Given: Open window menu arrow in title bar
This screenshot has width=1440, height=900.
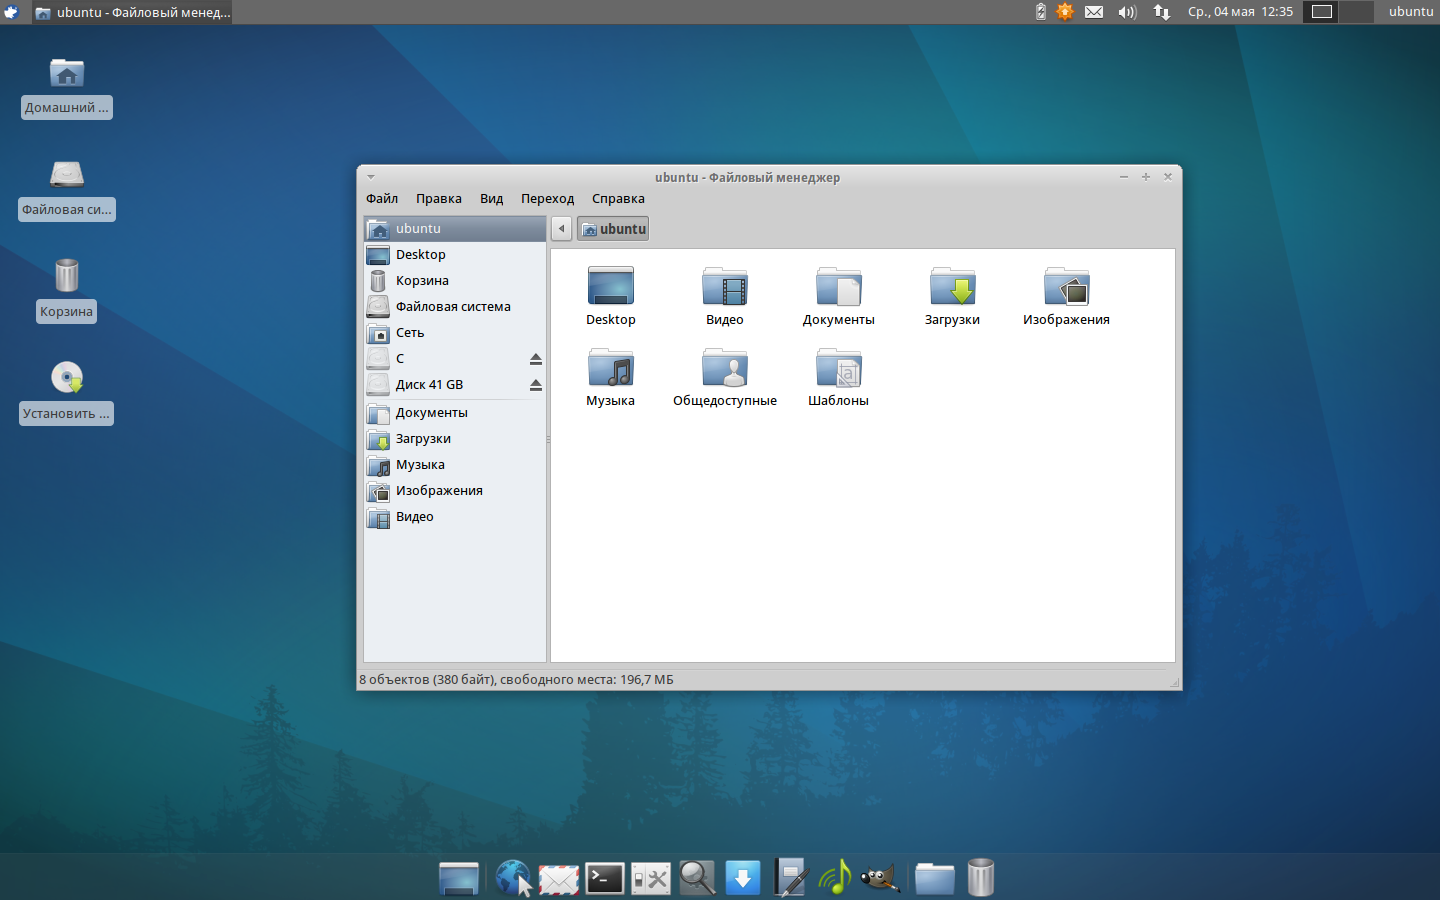Looking at the screenshot, I should tap(371, 177).
